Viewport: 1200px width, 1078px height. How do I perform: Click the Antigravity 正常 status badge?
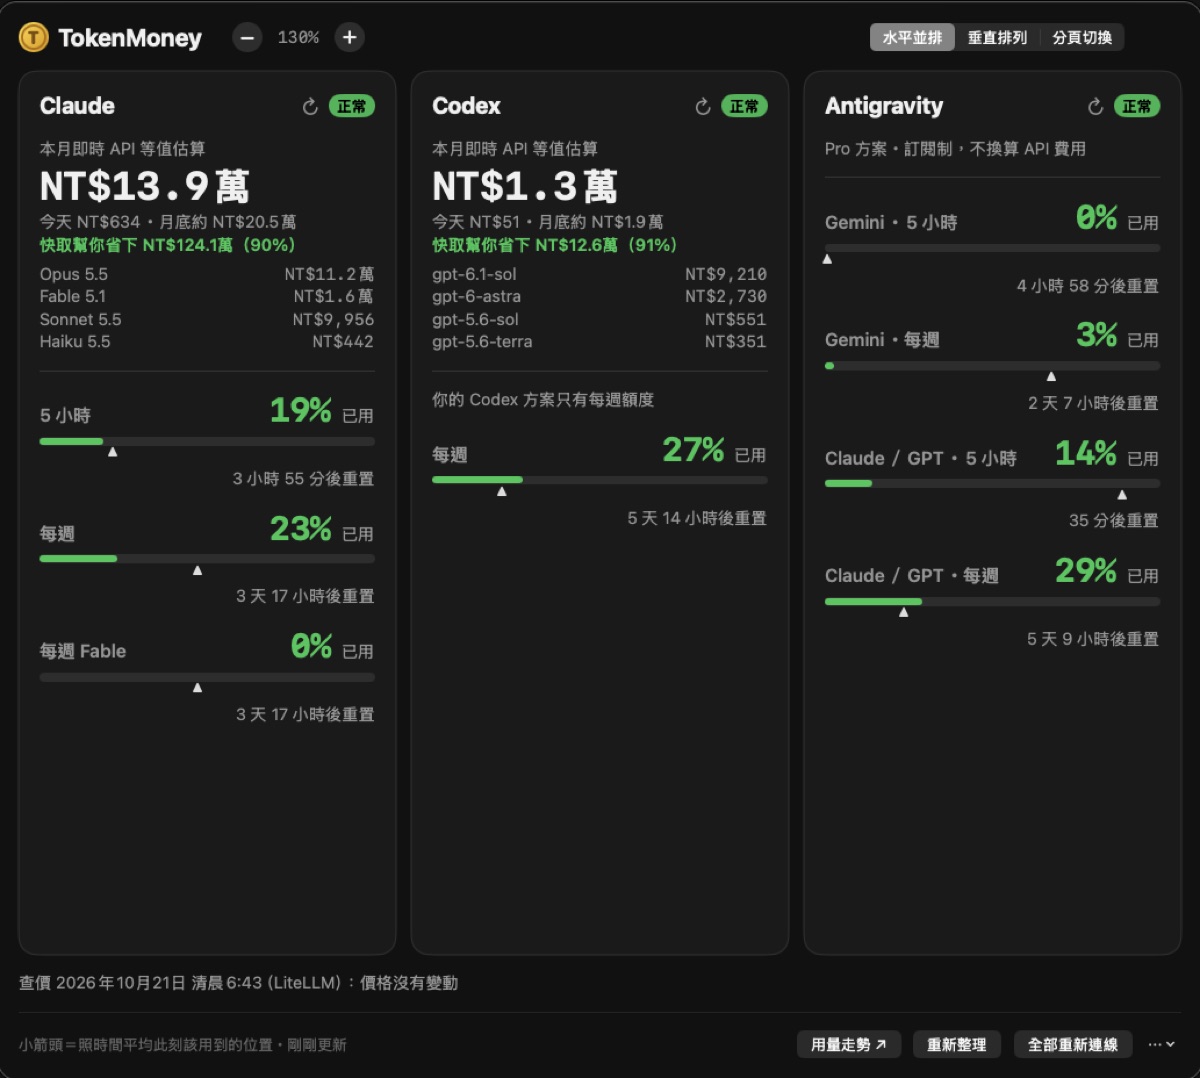[x=1137, y=107]
